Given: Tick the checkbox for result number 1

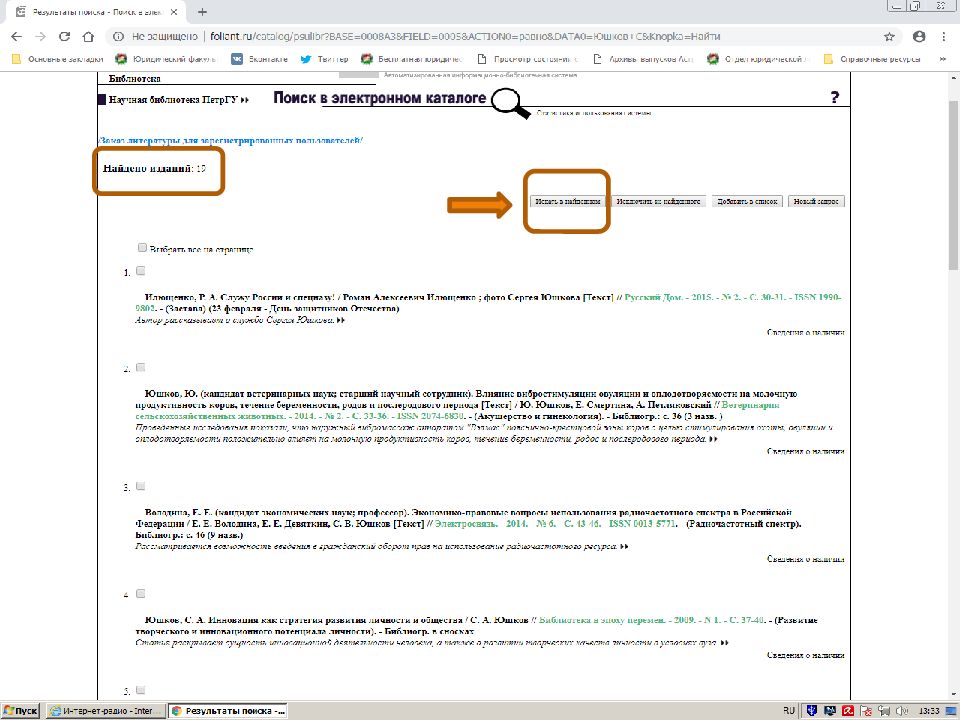Looking at the screenshot, I should click(141, 271).
